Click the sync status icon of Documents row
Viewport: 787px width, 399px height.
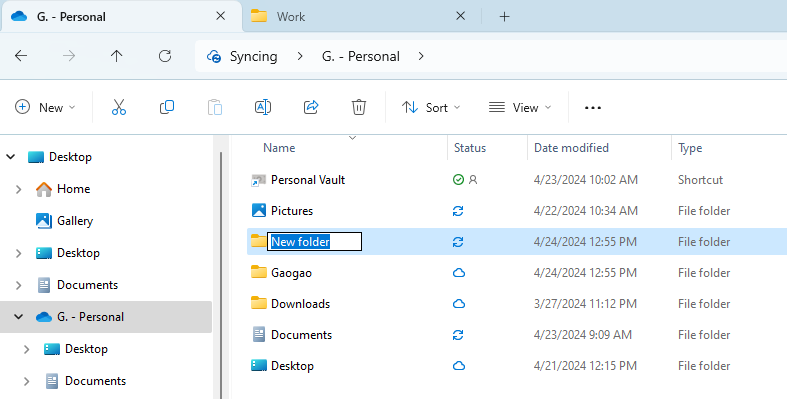pos(458,335)
